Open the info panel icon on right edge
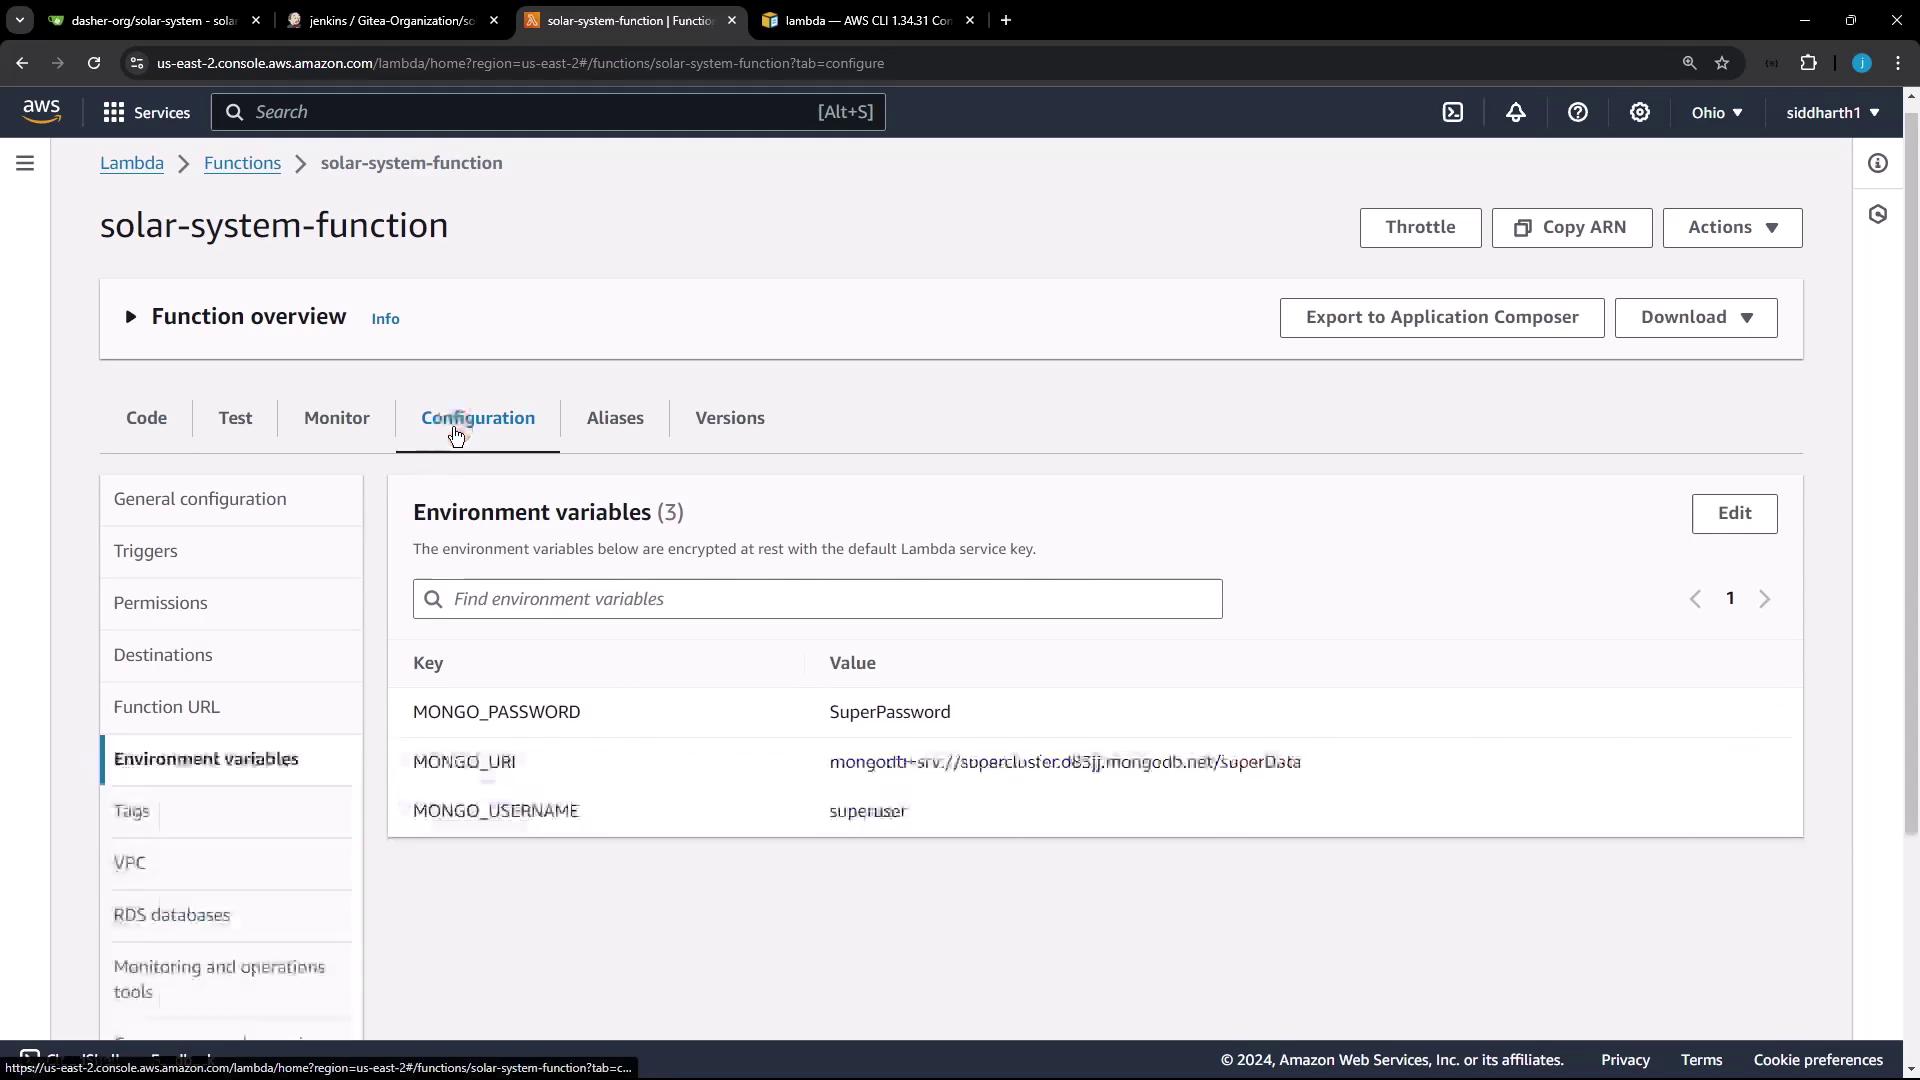This screenshot has width=1920, height=1080. 1878,163
